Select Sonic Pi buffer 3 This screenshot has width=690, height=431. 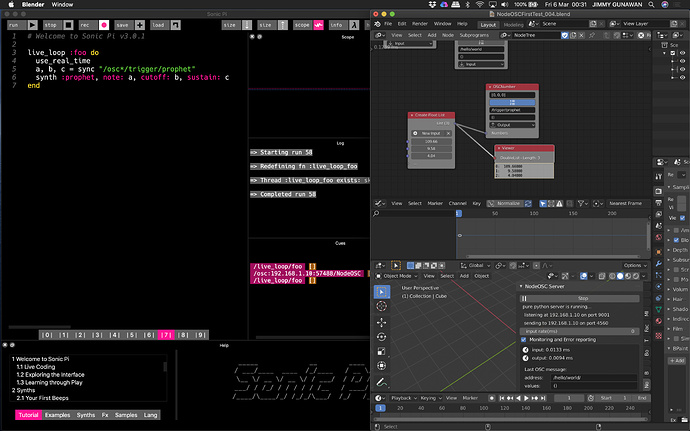[97, 335]
